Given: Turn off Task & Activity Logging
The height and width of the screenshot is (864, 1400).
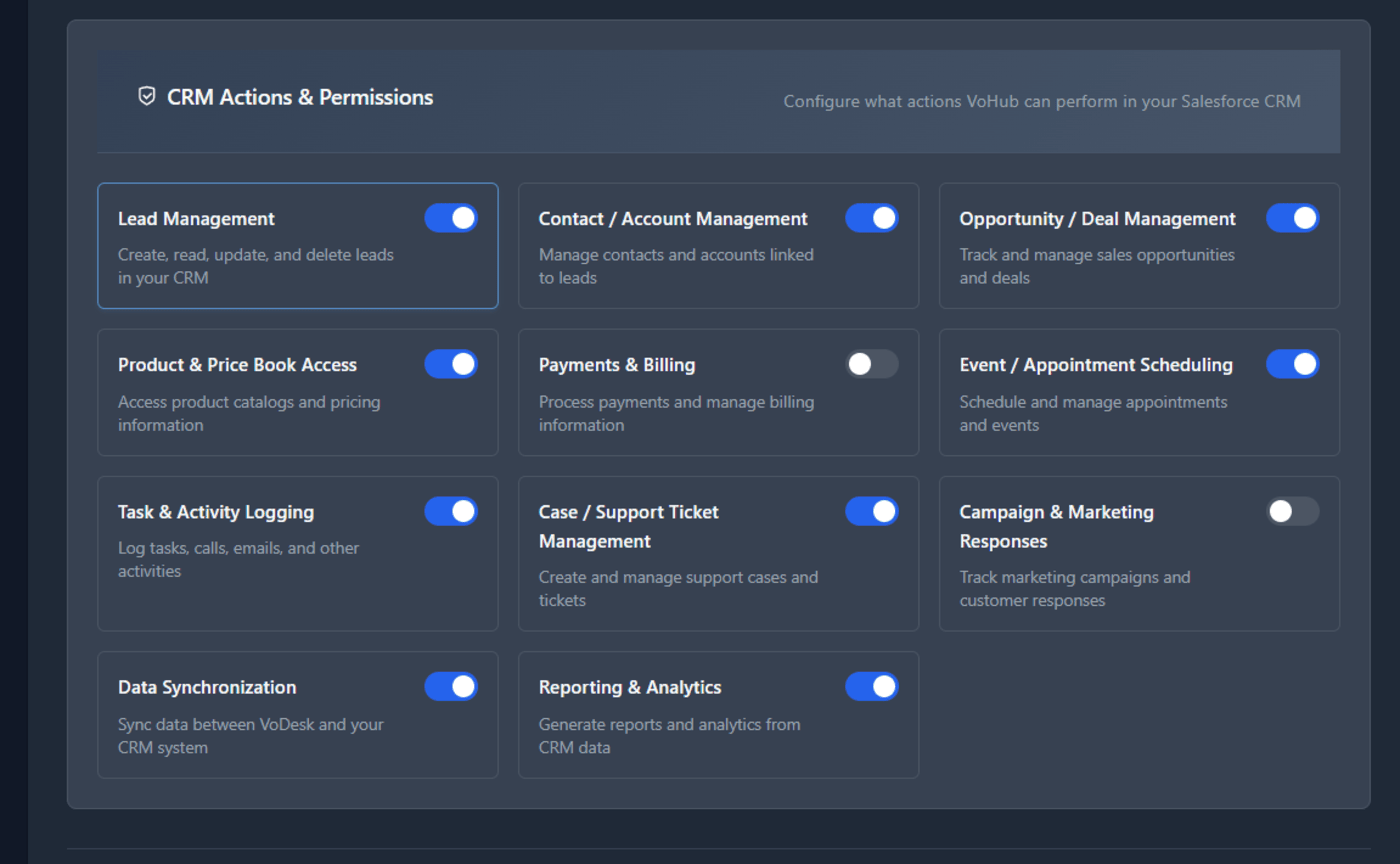Looking at the screenshot, I should click(451, 511).
